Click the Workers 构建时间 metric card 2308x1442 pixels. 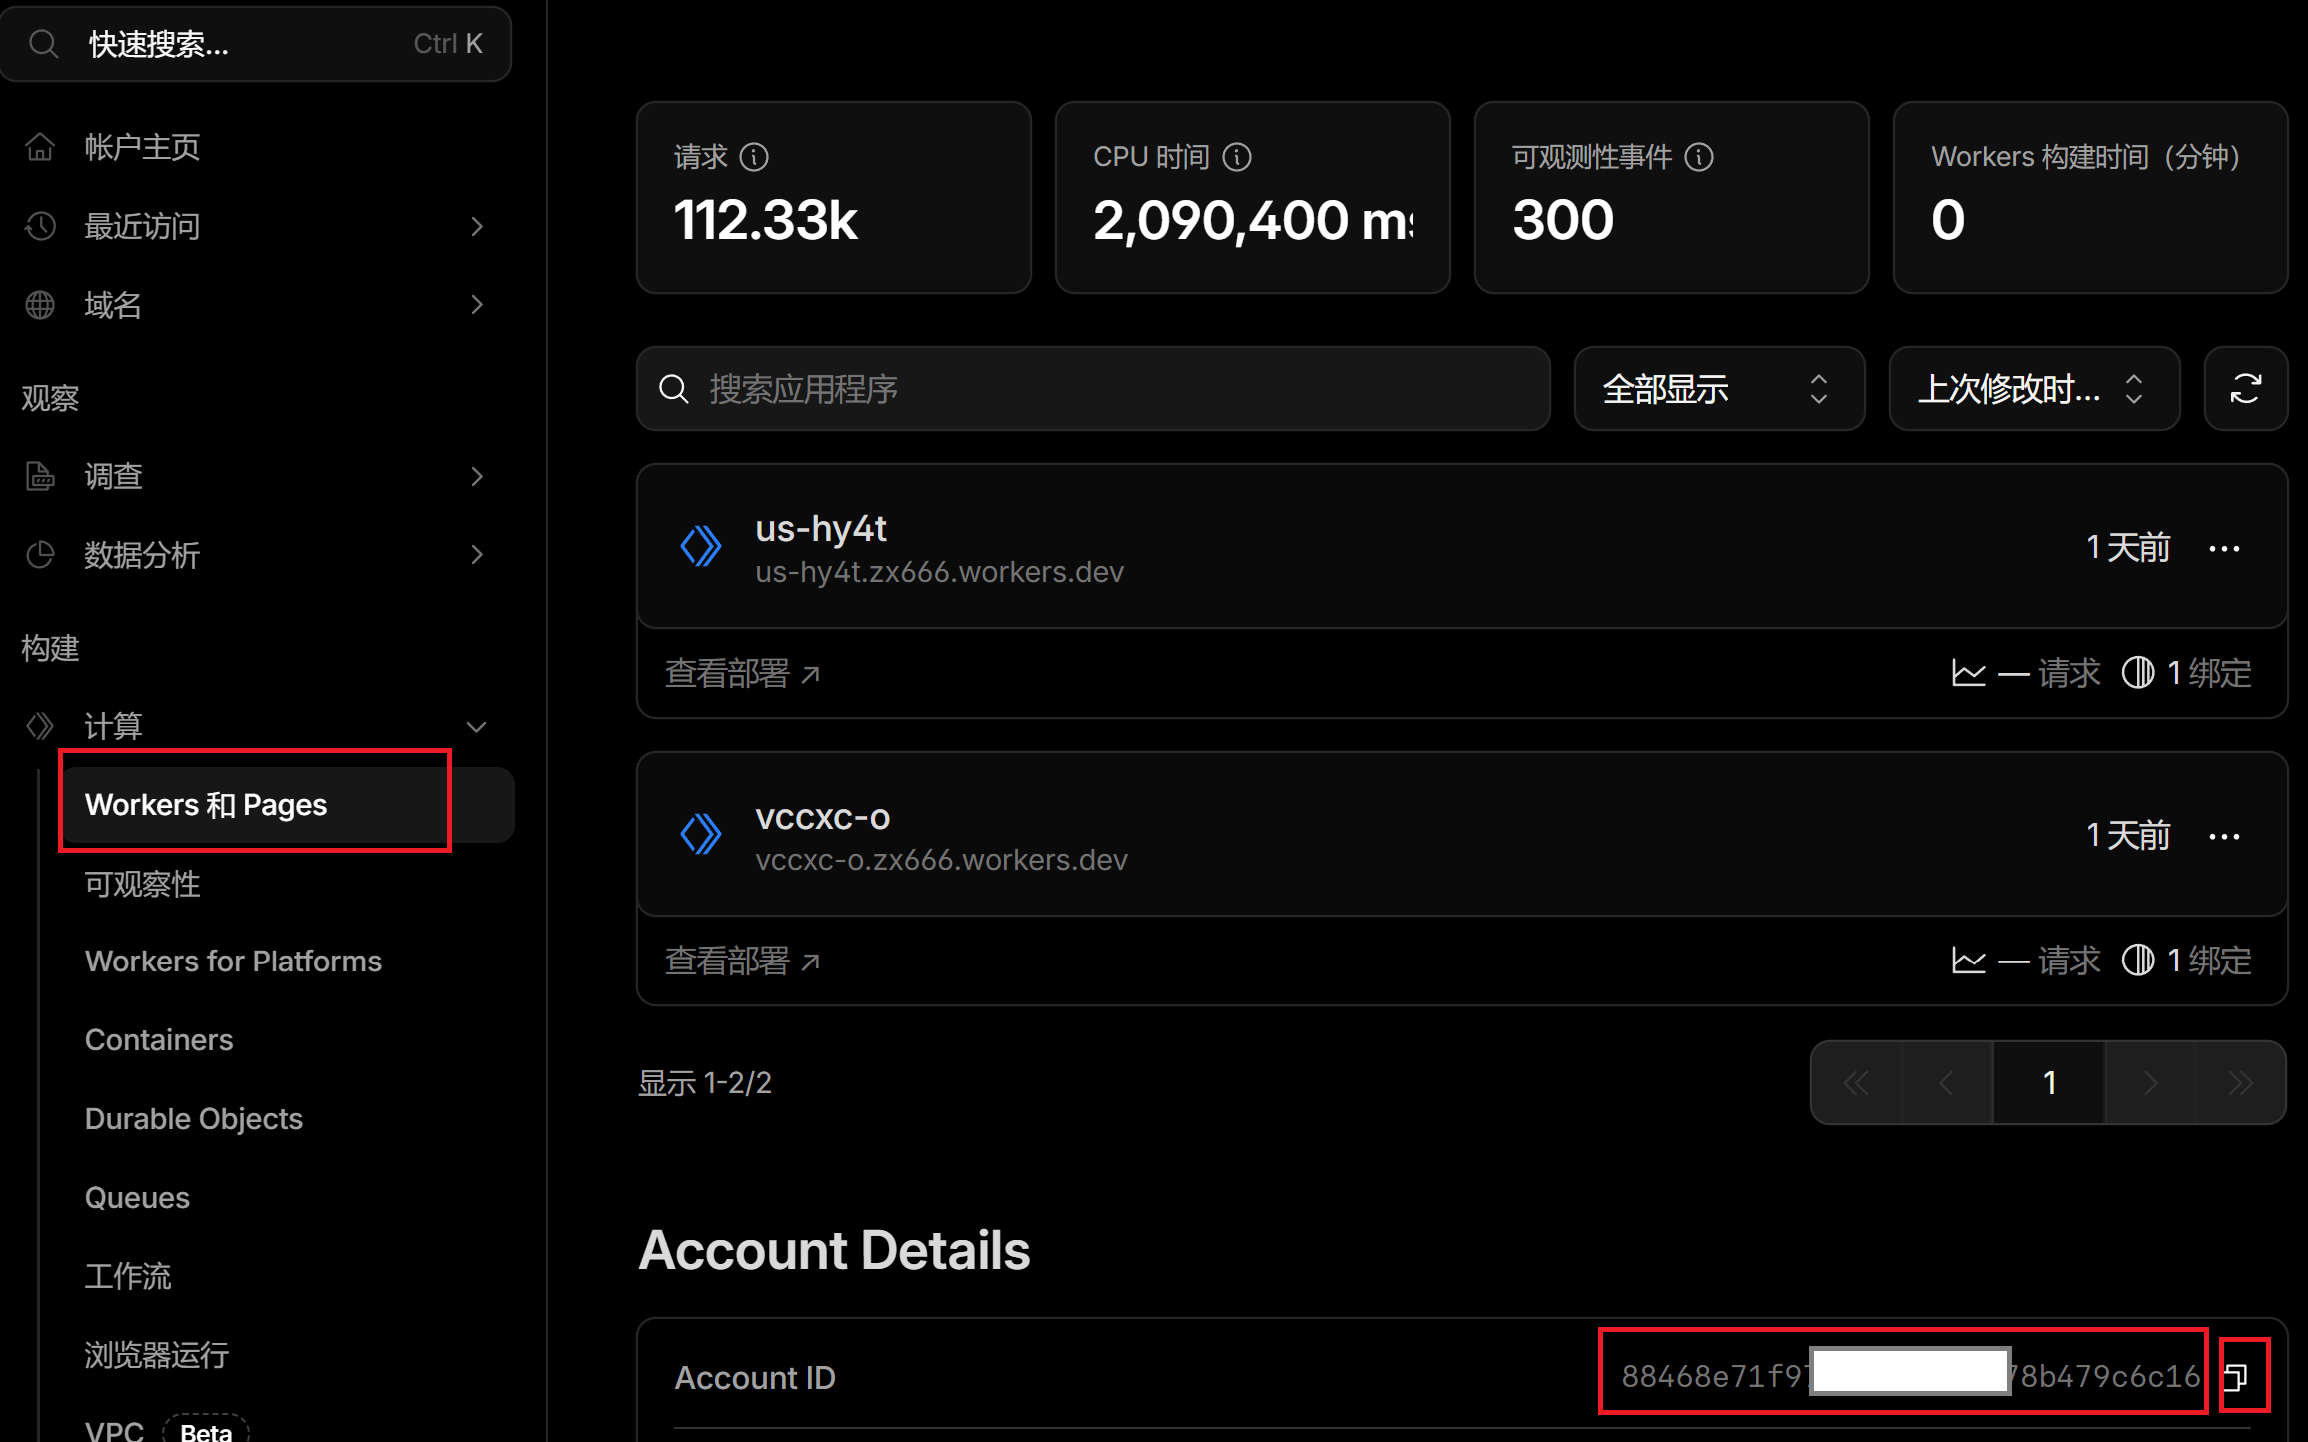click(2091, 197)
